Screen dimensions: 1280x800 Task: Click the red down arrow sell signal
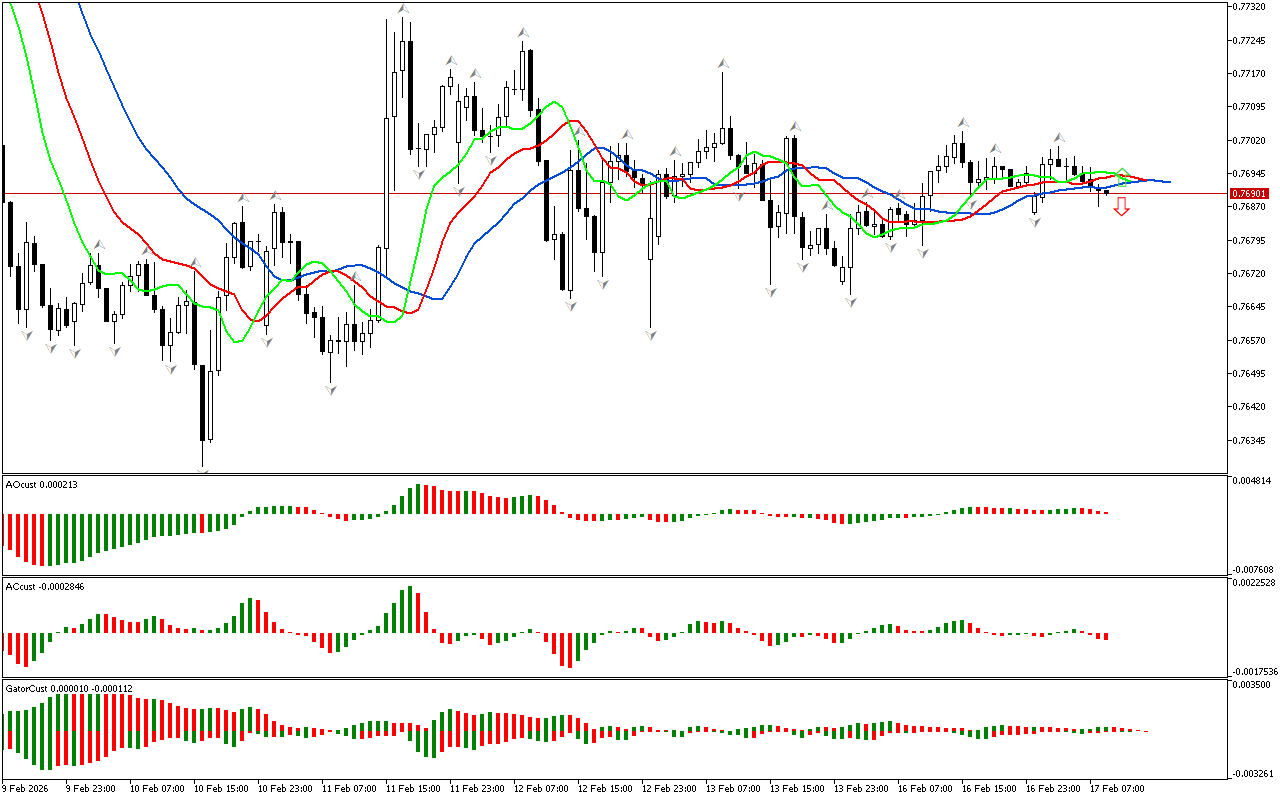click(x=1122, y=207)
